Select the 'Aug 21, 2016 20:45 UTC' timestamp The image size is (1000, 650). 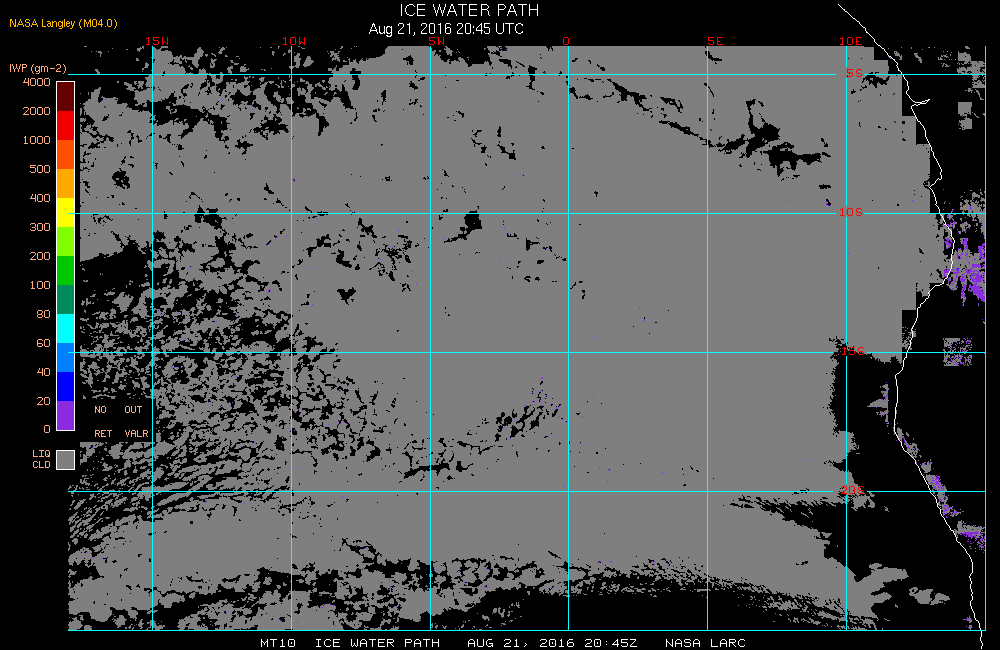coord(446,29)
